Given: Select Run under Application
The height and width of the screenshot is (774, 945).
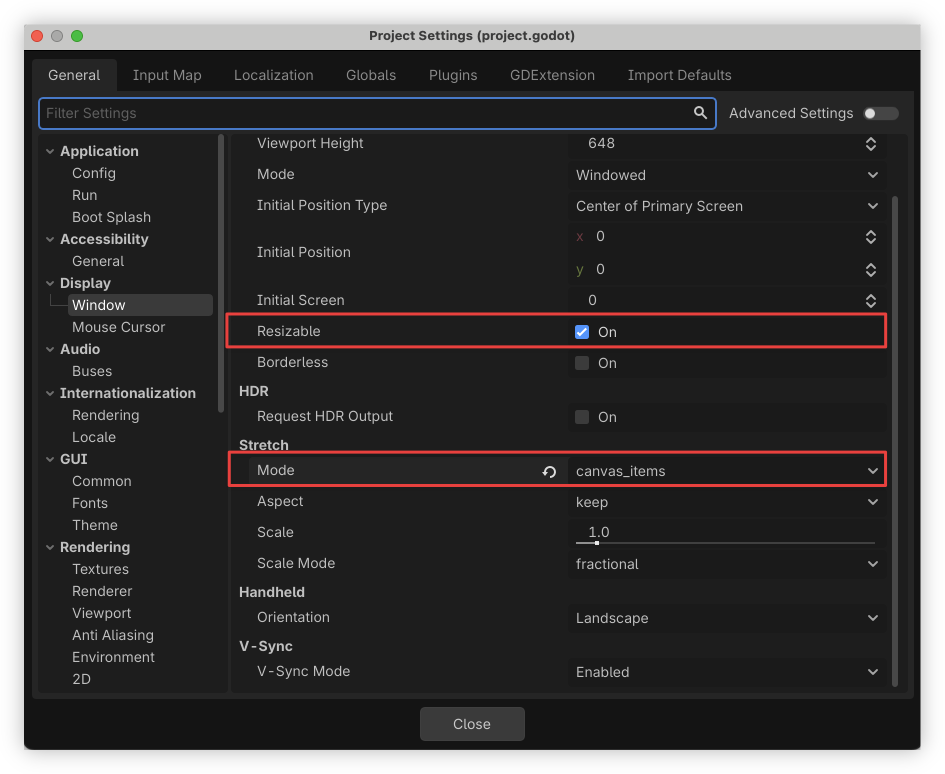Looking at the screenshot, I should tap(84, 195).
